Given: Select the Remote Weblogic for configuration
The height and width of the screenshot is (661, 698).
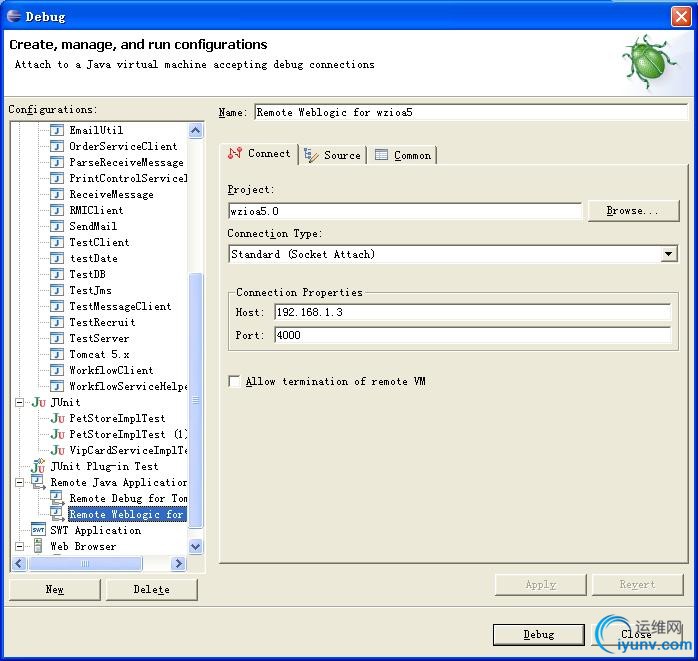Looking at the screenshot, I should click(x=126, y=514).
